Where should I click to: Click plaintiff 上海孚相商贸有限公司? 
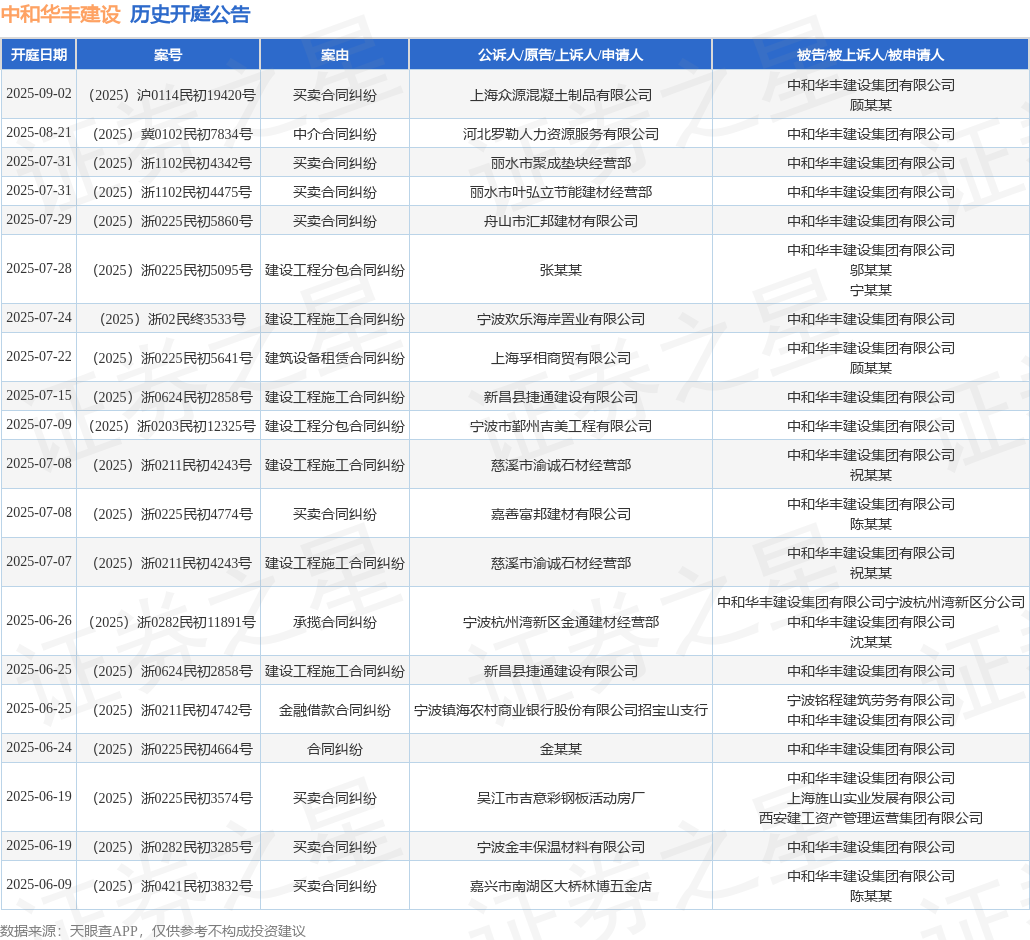560,358
